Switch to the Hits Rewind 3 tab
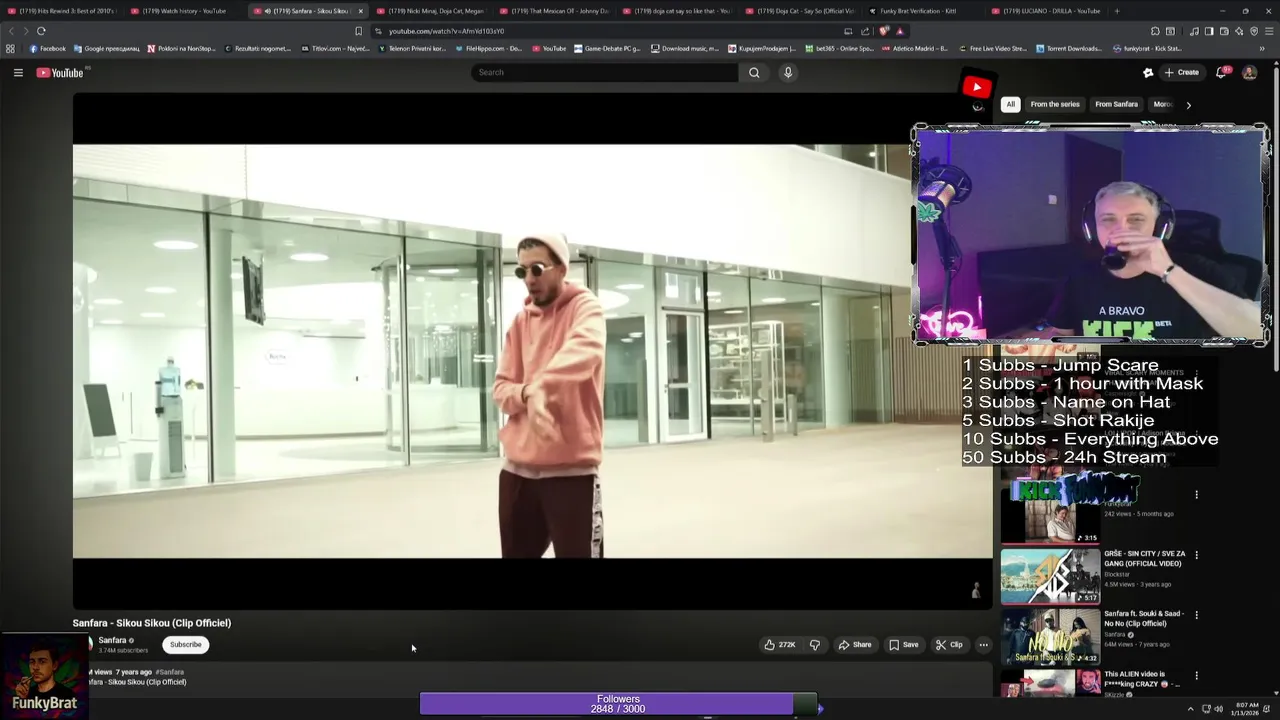Image resolution: width=1280 pixels, height=720 pixels. pos(61,11)
